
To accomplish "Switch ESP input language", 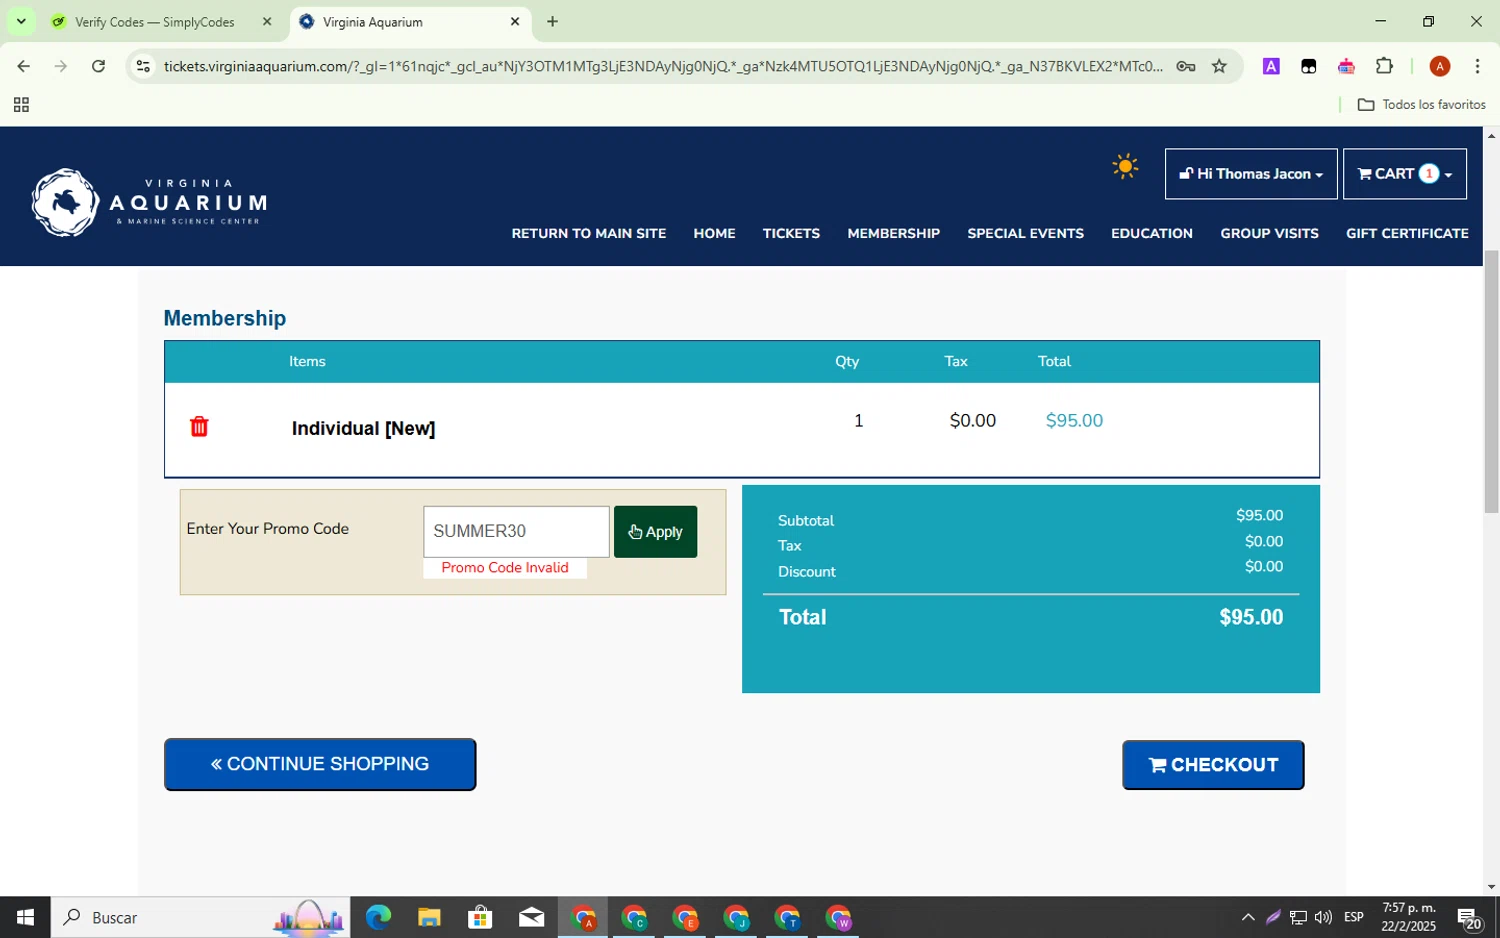I will pos(1354,917).
